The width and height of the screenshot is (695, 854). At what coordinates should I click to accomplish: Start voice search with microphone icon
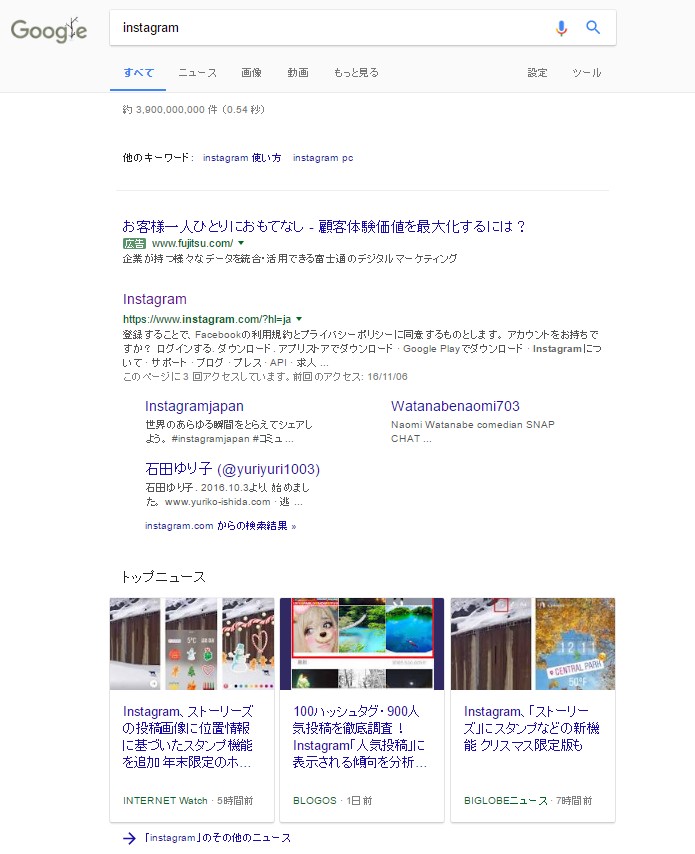(x=561, y=27)
